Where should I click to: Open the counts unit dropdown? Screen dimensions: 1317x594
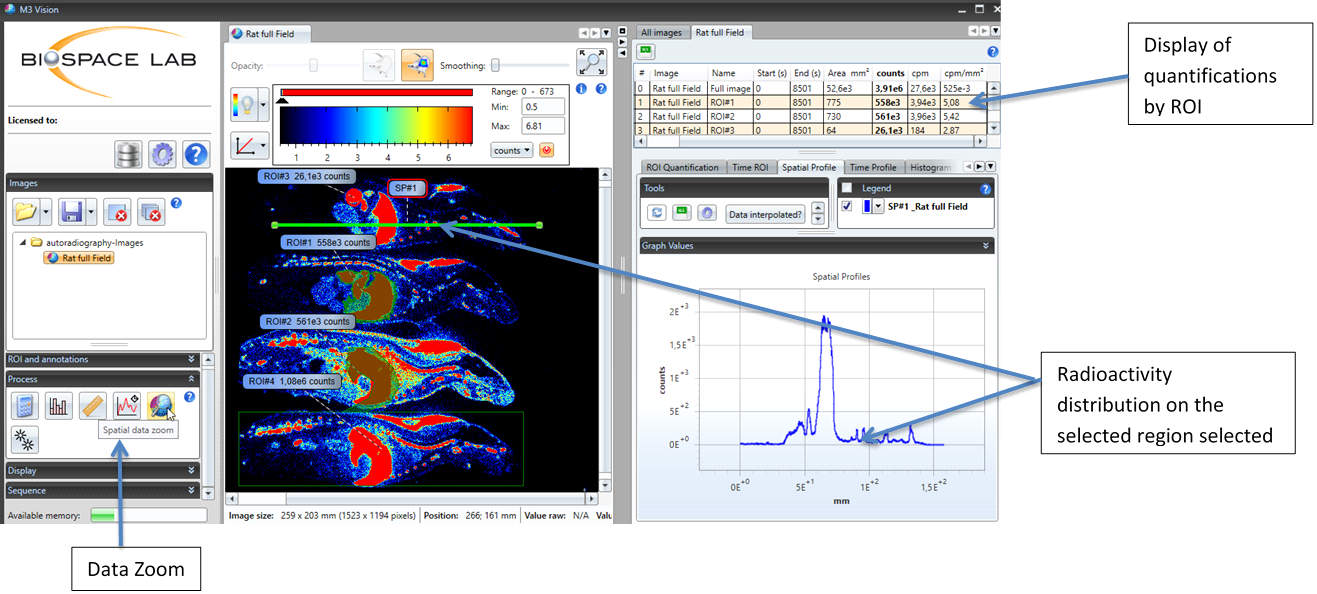(511, 150)
